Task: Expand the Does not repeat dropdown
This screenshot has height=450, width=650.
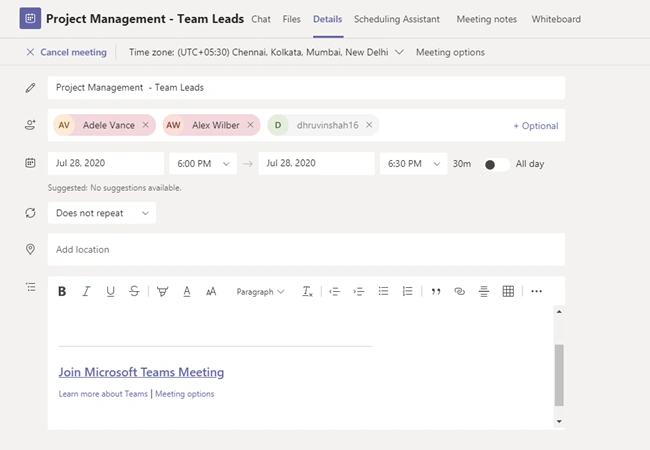Action: [102, 213]
